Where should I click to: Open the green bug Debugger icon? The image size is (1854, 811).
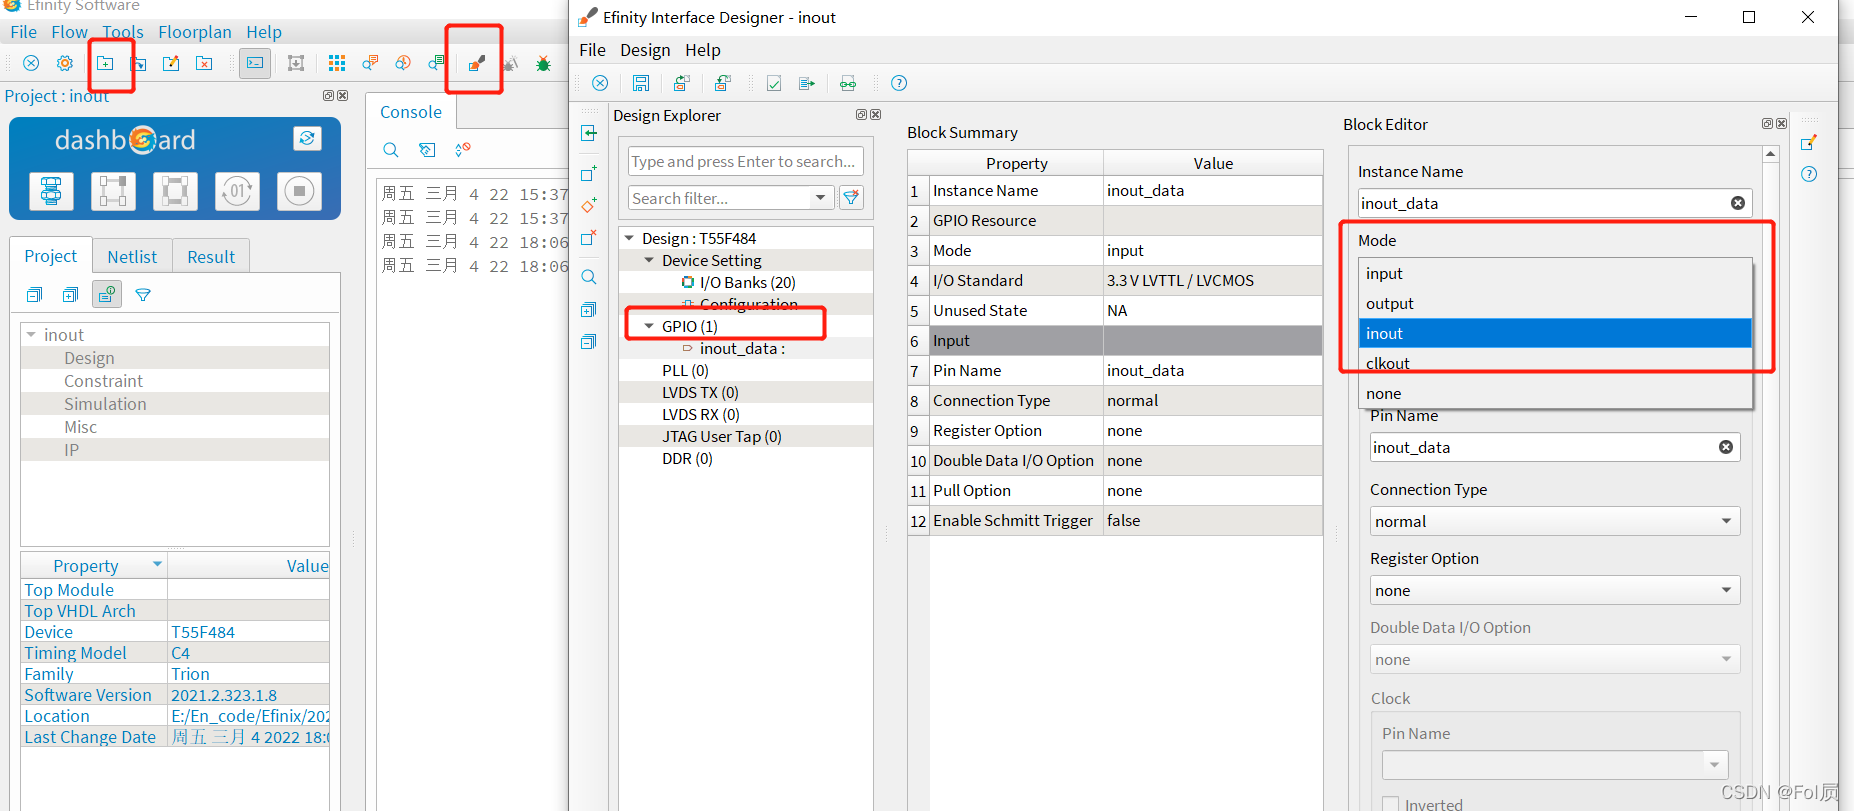tap(543, 63)
